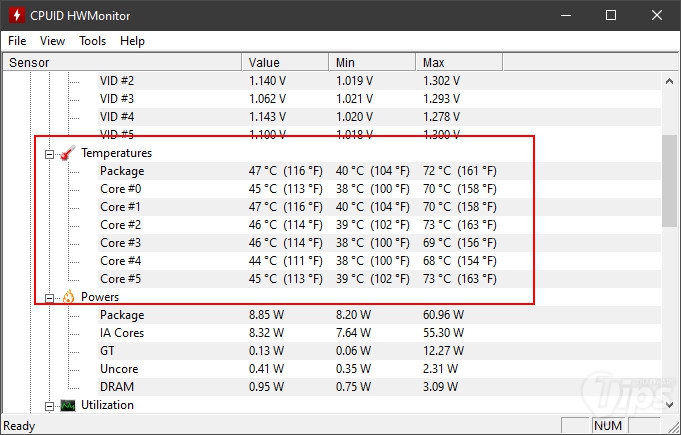Click the Powers group label

coord(100,297)
